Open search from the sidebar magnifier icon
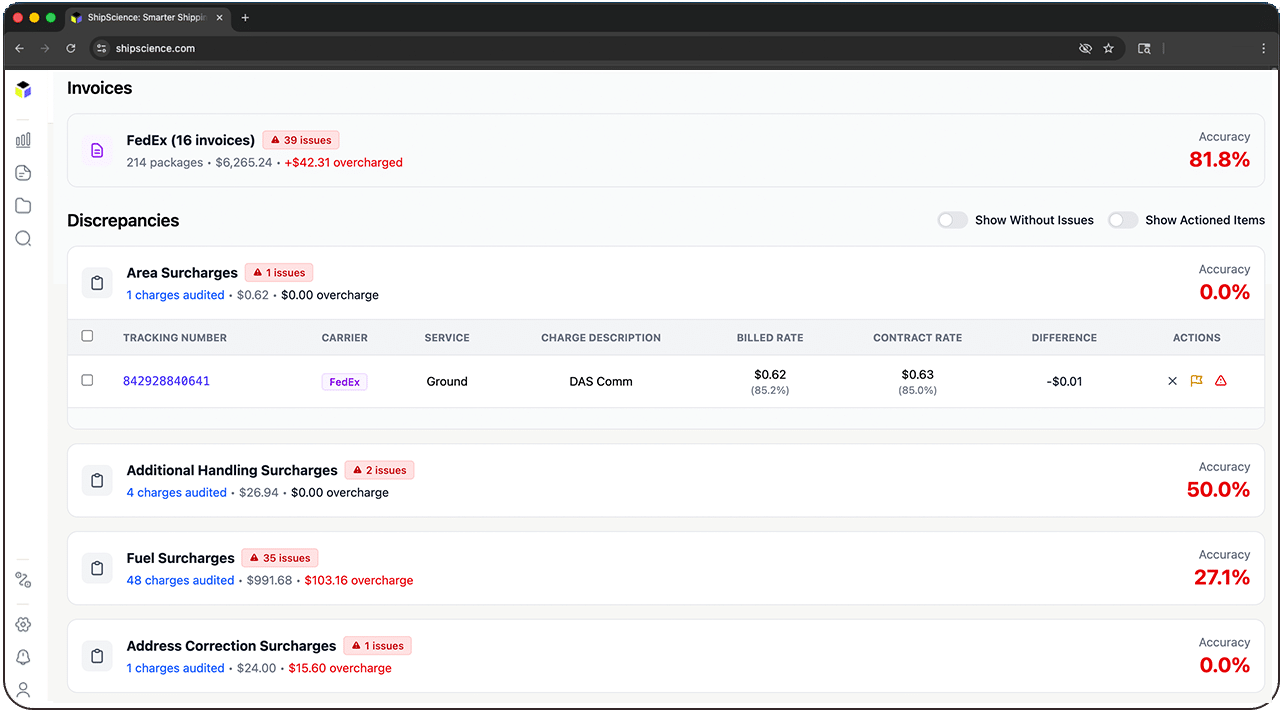The height and width of the screenshot is (711, 1282). click(x=23, y=238)
